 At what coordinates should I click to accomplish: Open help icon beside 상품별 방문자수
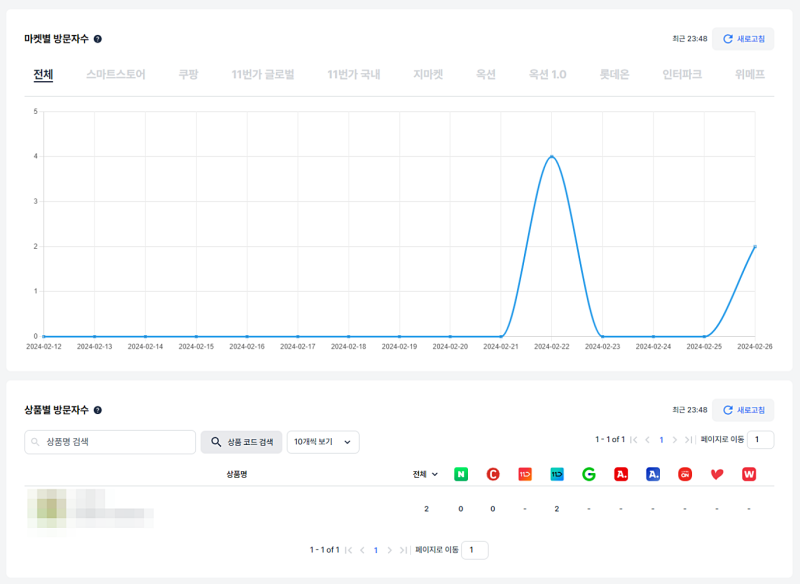[x=98, y=410]
